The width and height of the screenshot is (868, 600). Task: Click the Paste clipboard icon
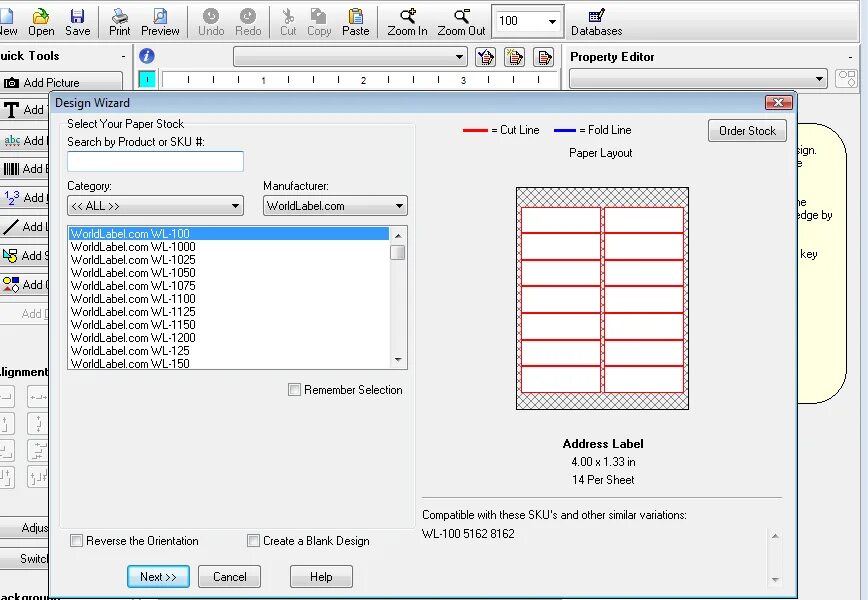click(x=355, y=23)
